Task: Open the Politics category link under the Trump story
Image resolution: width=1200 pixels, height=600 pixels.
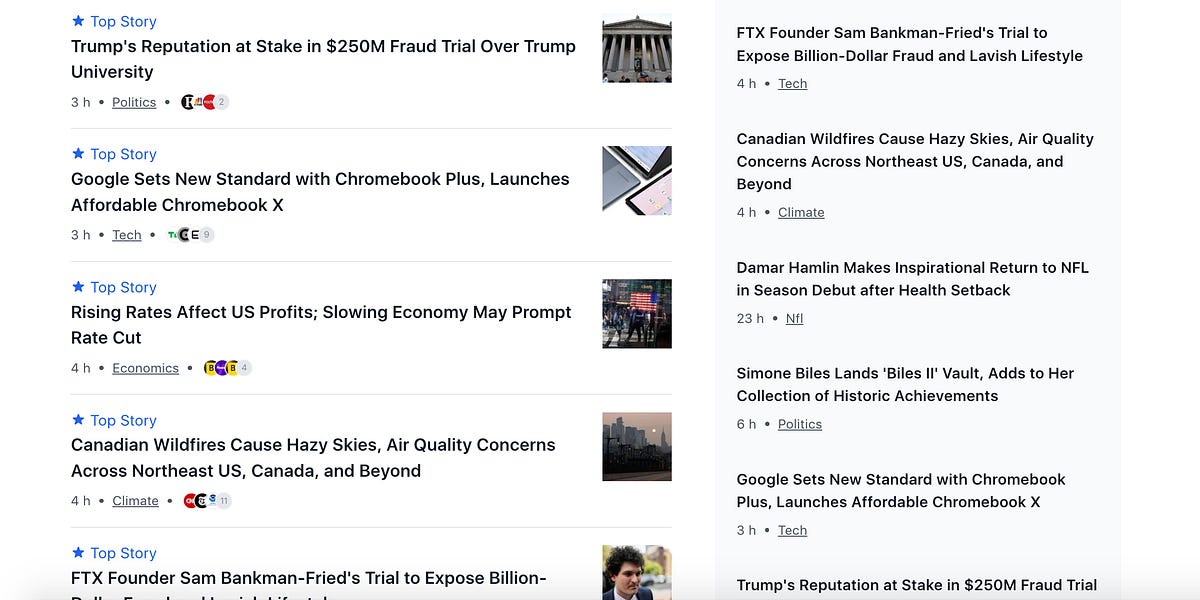Action: coord(133,101)
